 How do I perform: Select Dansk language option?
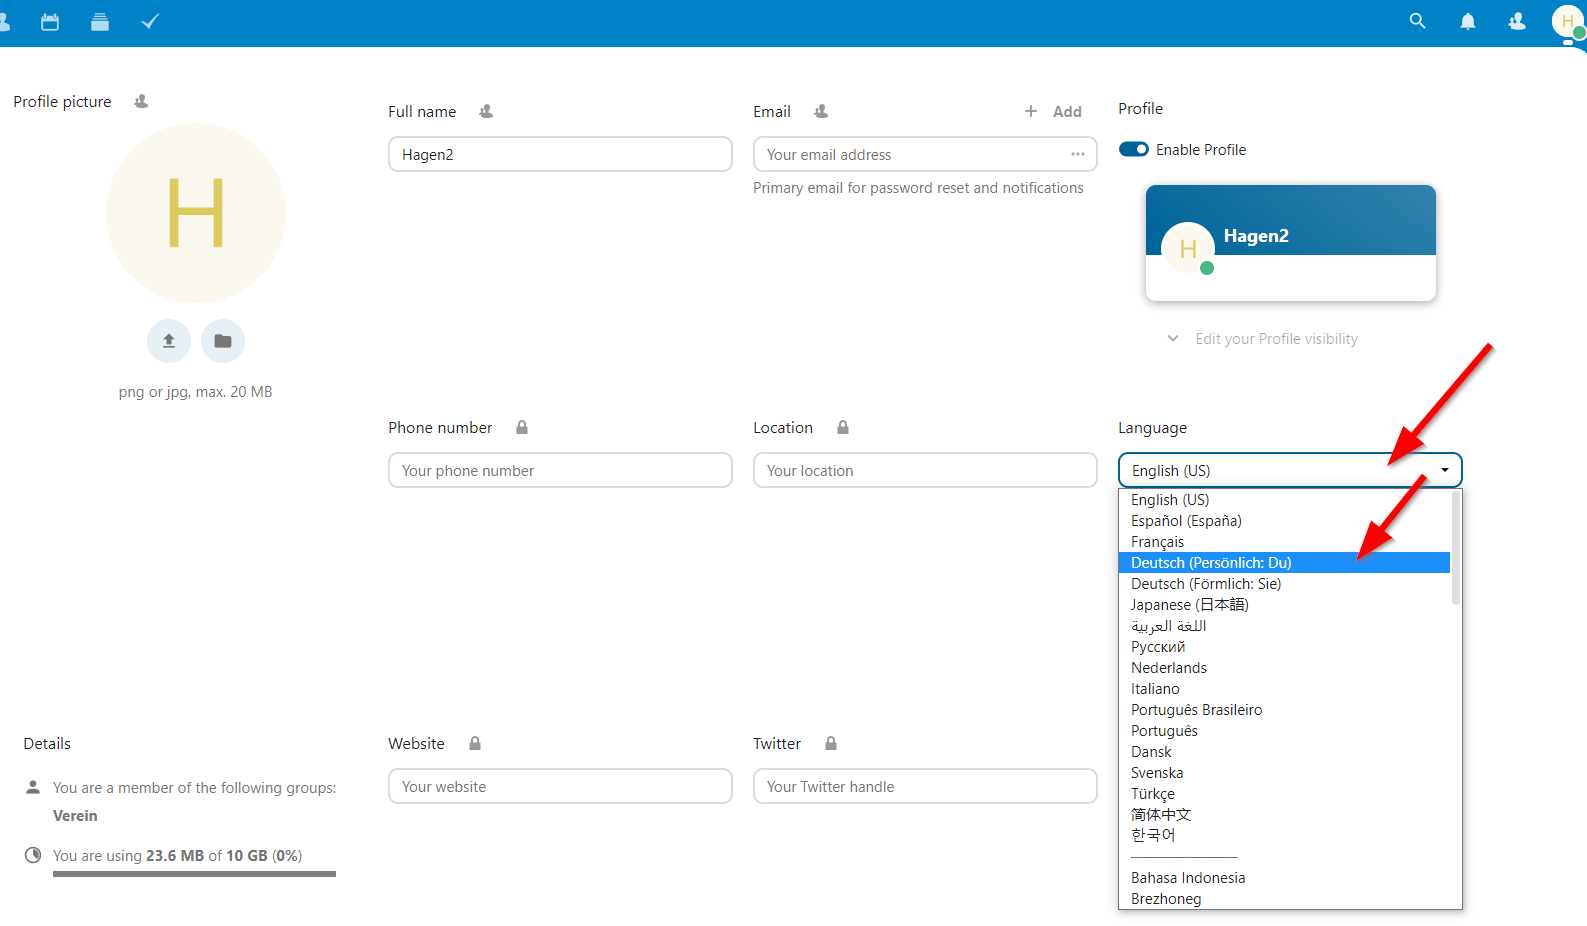click(1284, 752)
